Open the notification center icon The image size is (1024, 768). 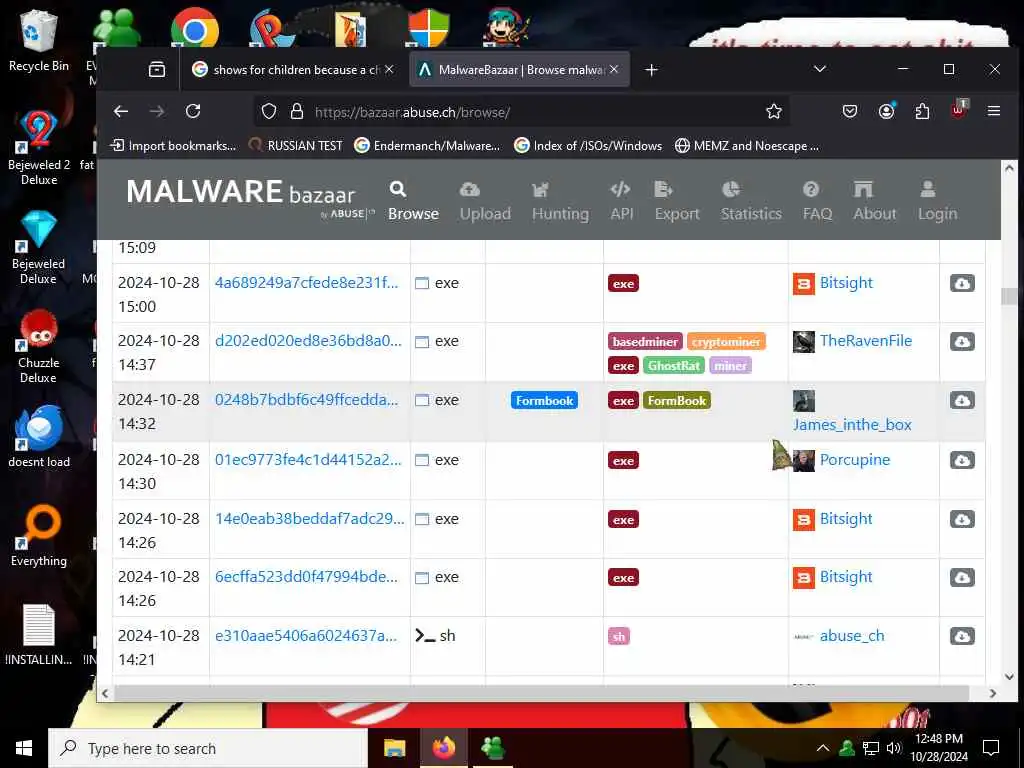tap(991, 748)
